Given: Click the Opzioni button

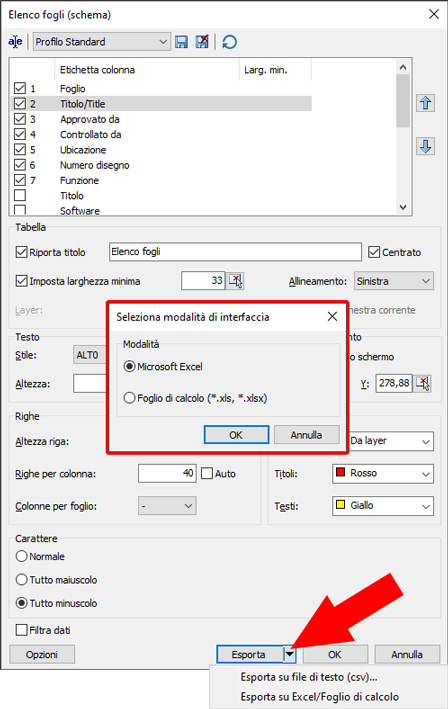Looking at the screenshot, I should tap(42, 654).
